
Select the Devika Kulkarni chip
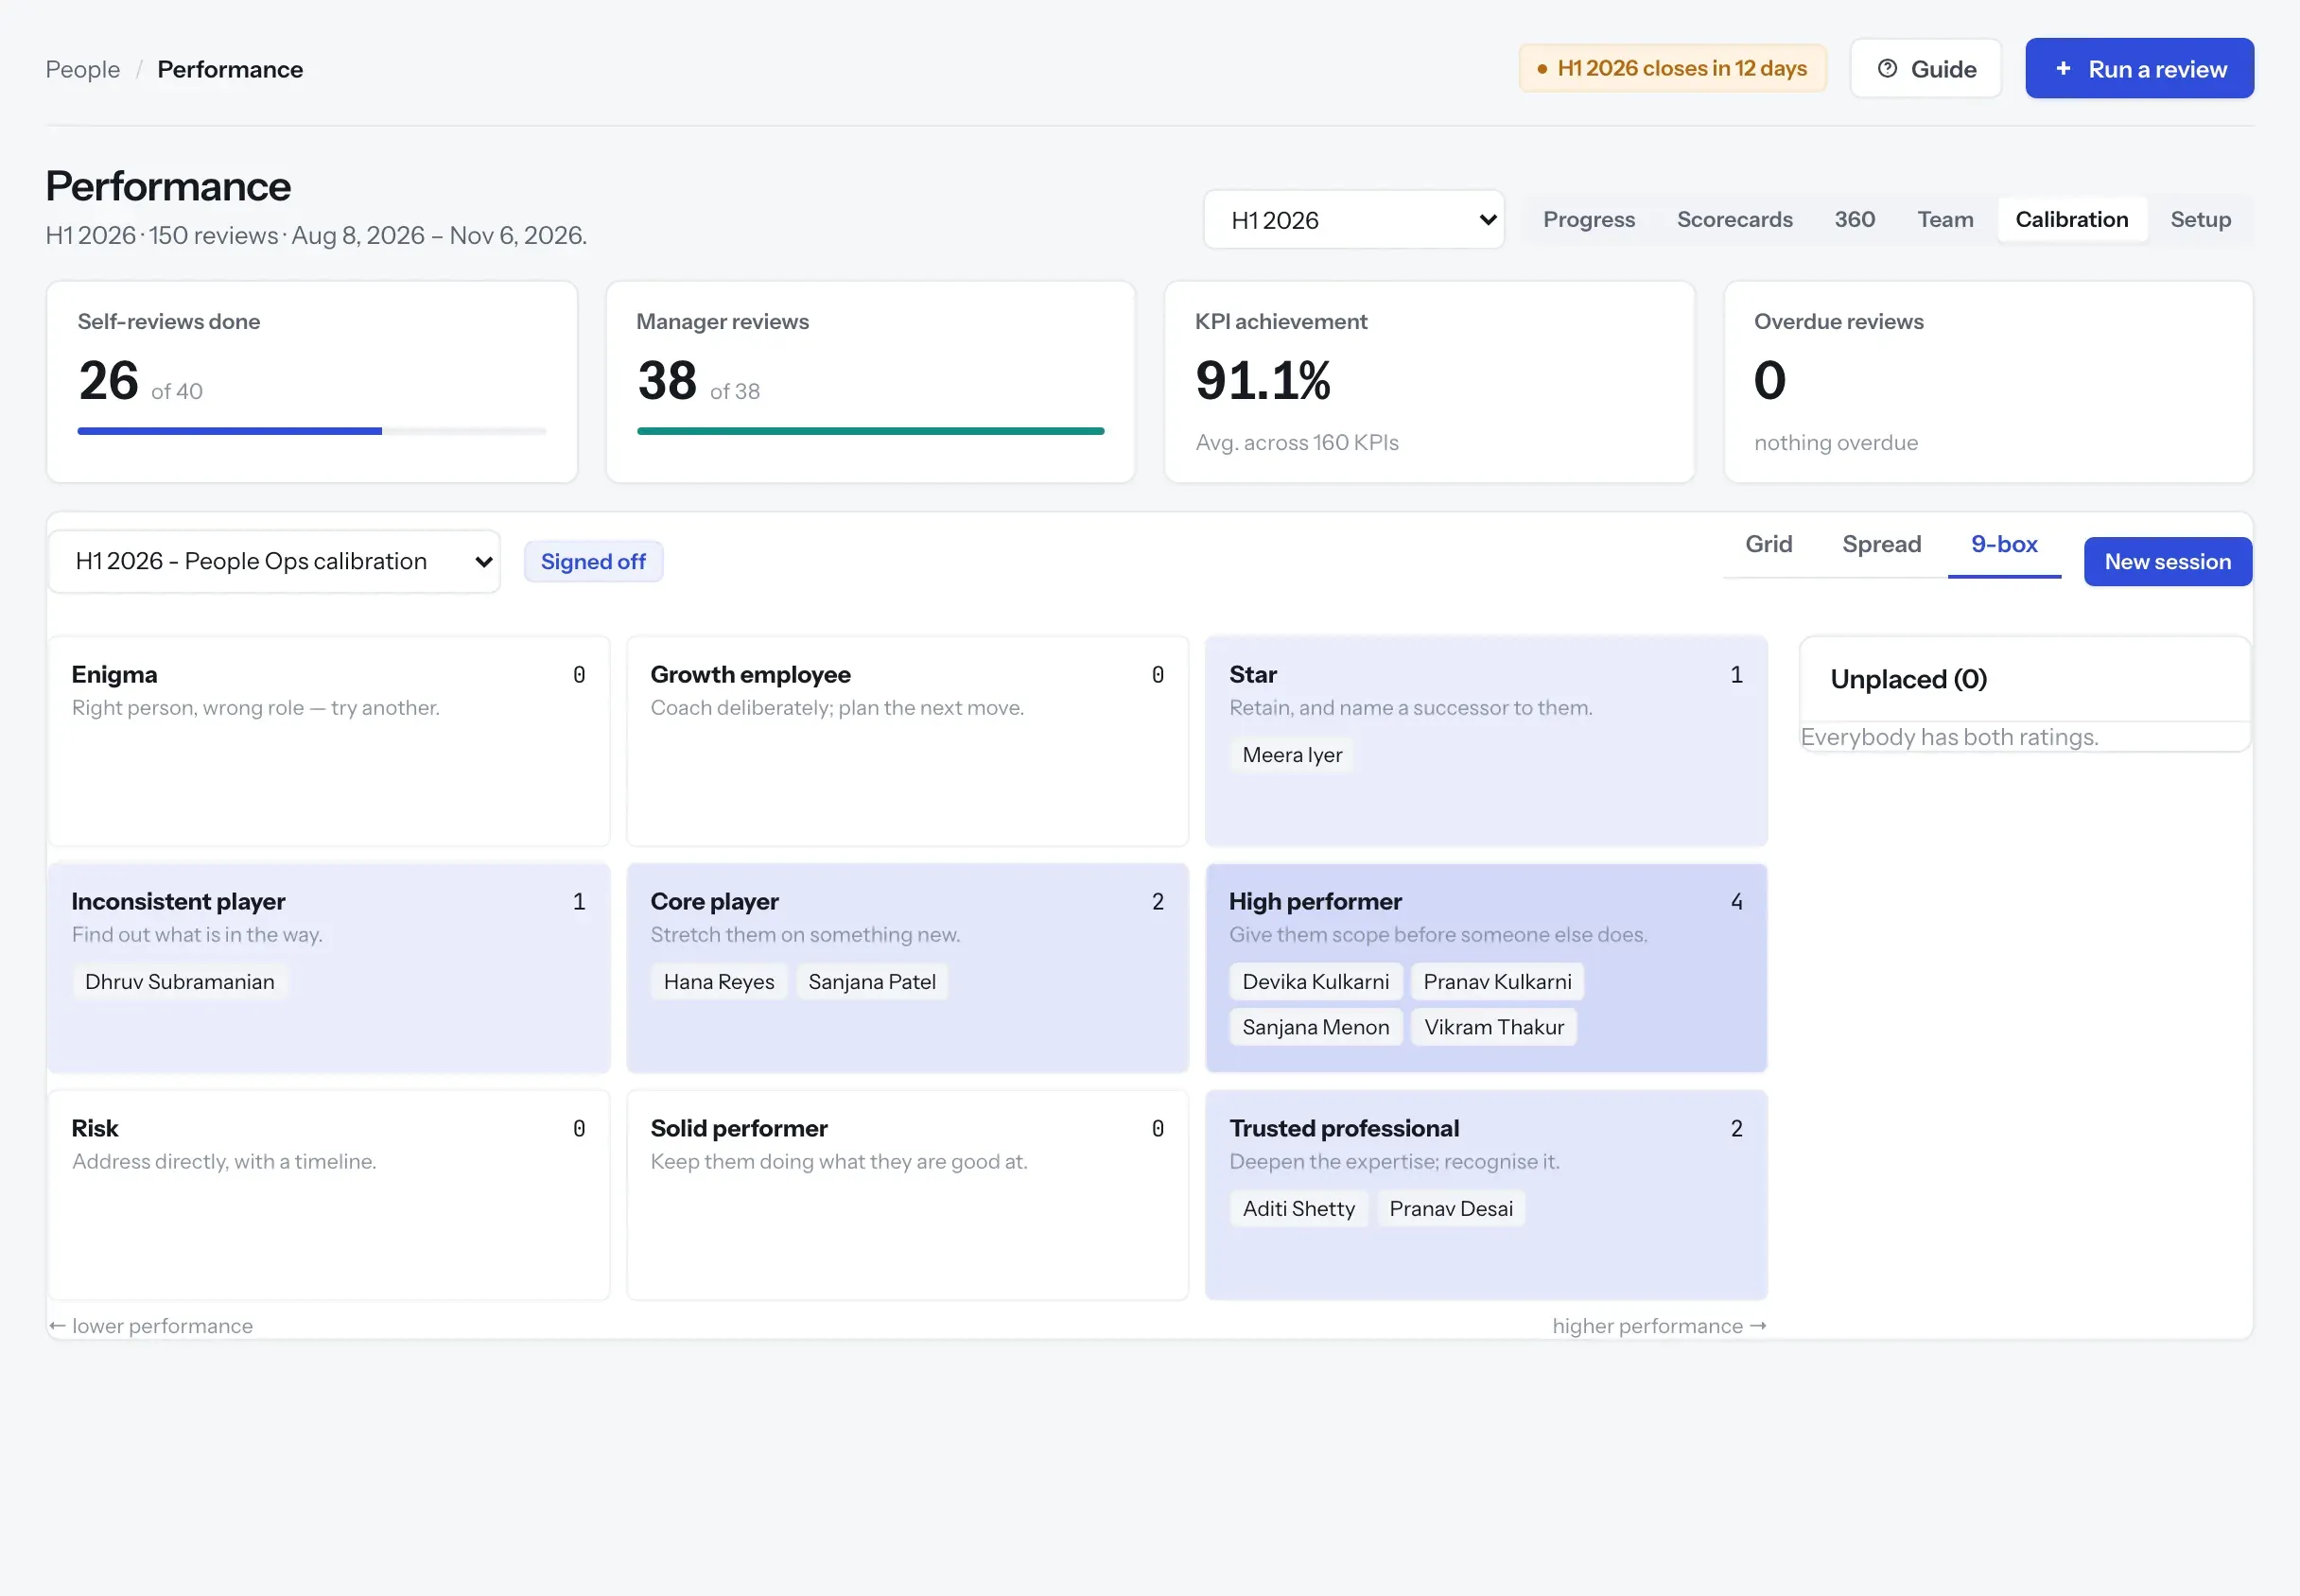pos(1316,982)
